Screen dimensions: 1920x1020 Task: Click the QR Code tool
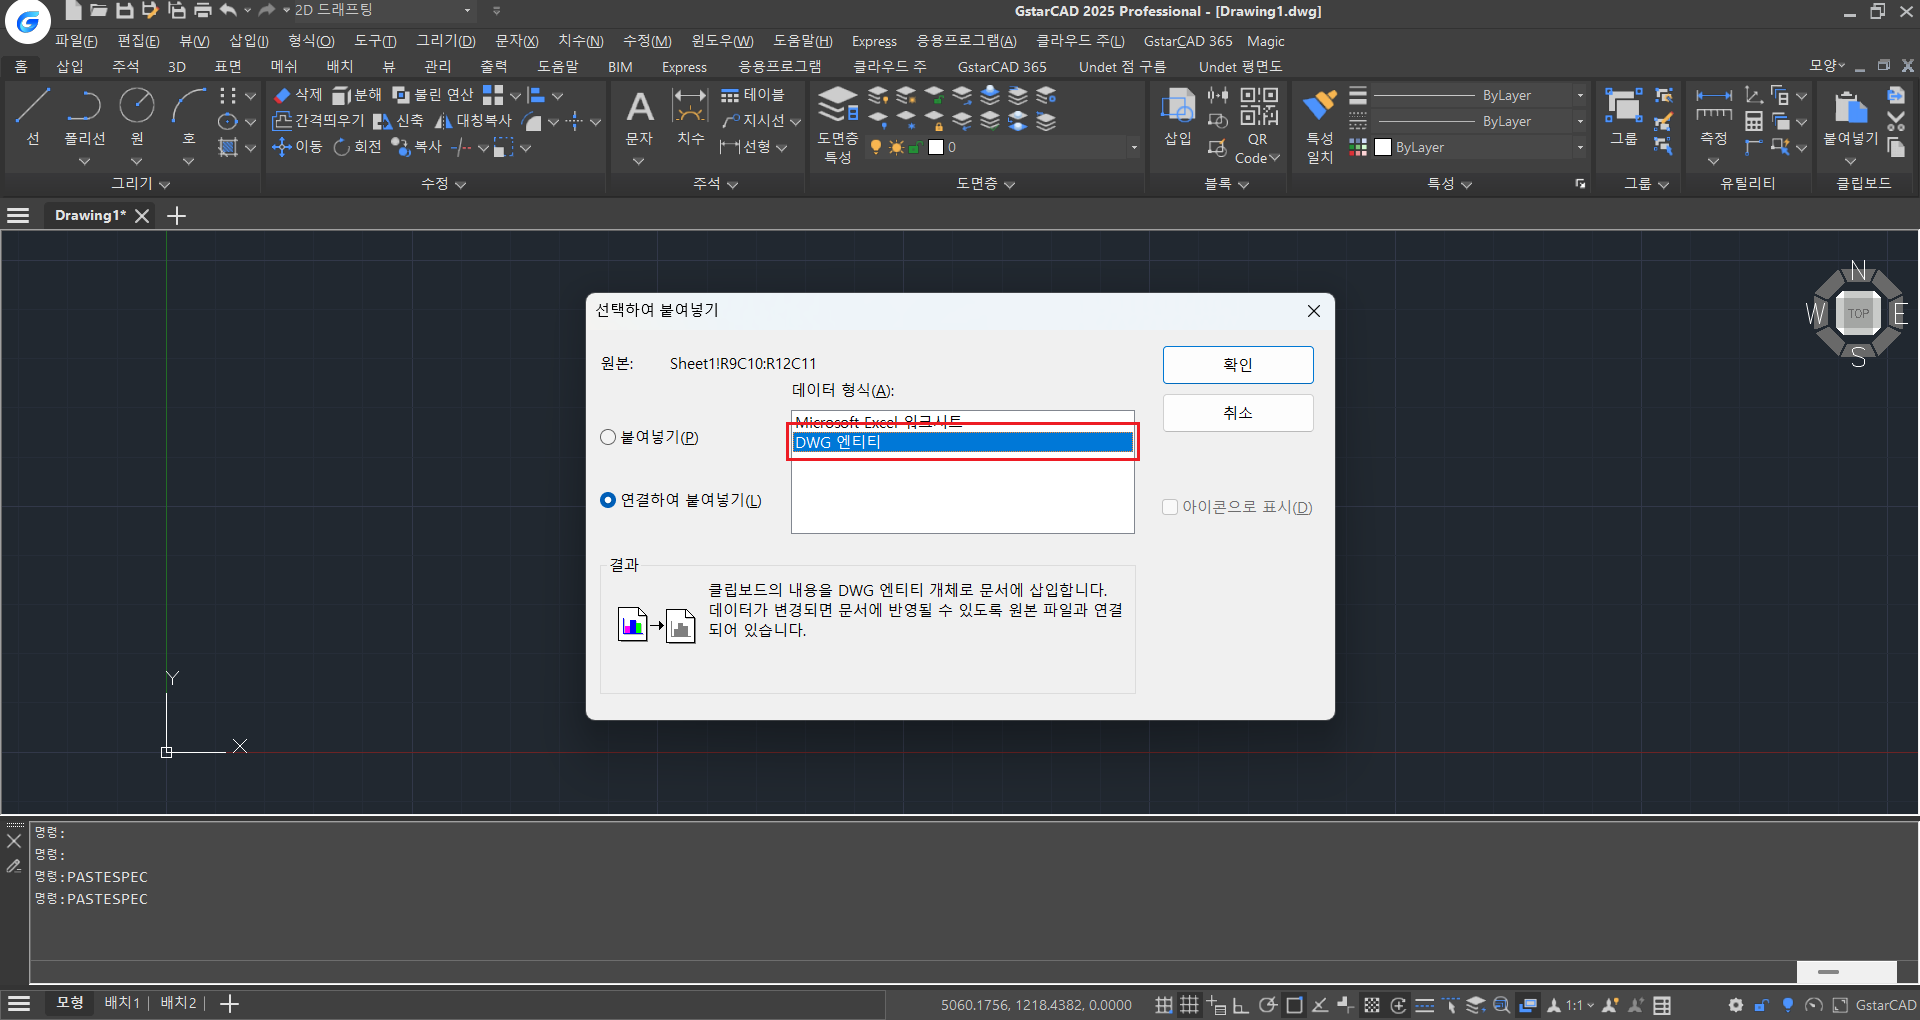click(x=1258, y=126)
